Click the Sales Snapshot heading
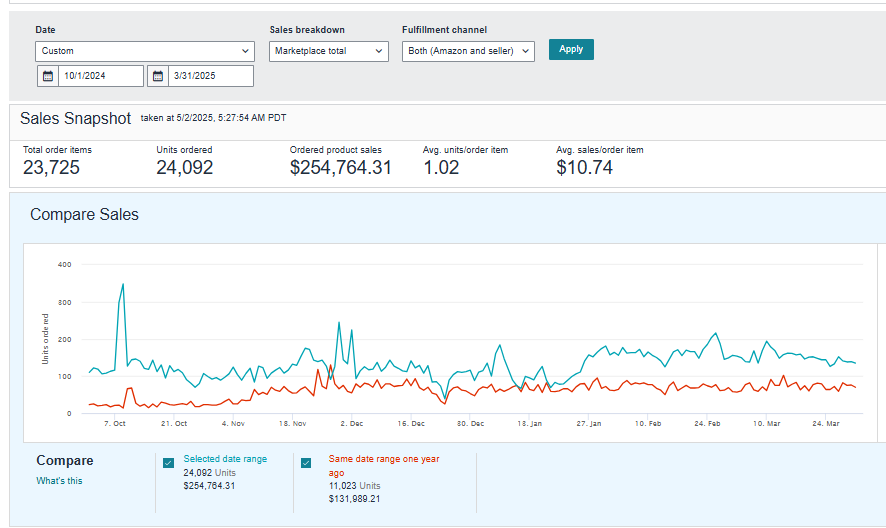 coord(76,118)
